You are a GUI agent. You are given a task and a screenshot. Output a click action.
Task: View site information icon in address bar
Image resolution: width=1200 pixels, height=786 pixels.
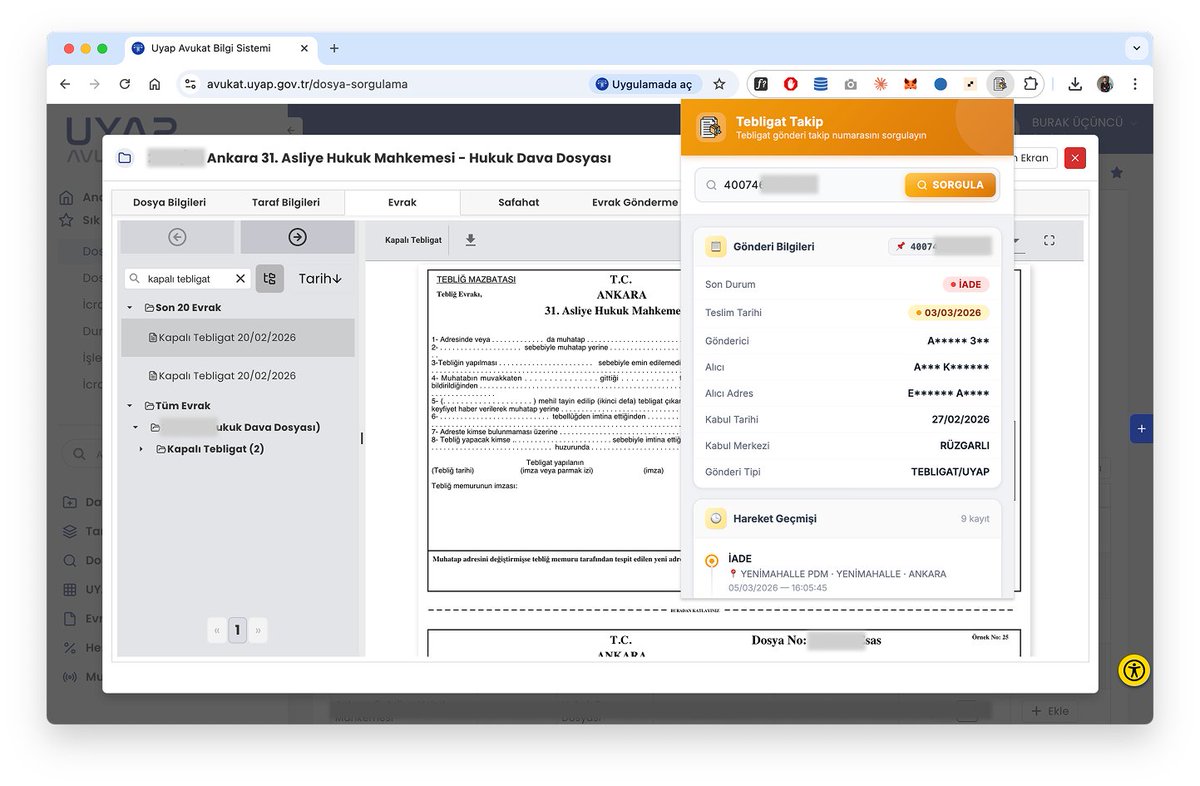tap(190, 84)
